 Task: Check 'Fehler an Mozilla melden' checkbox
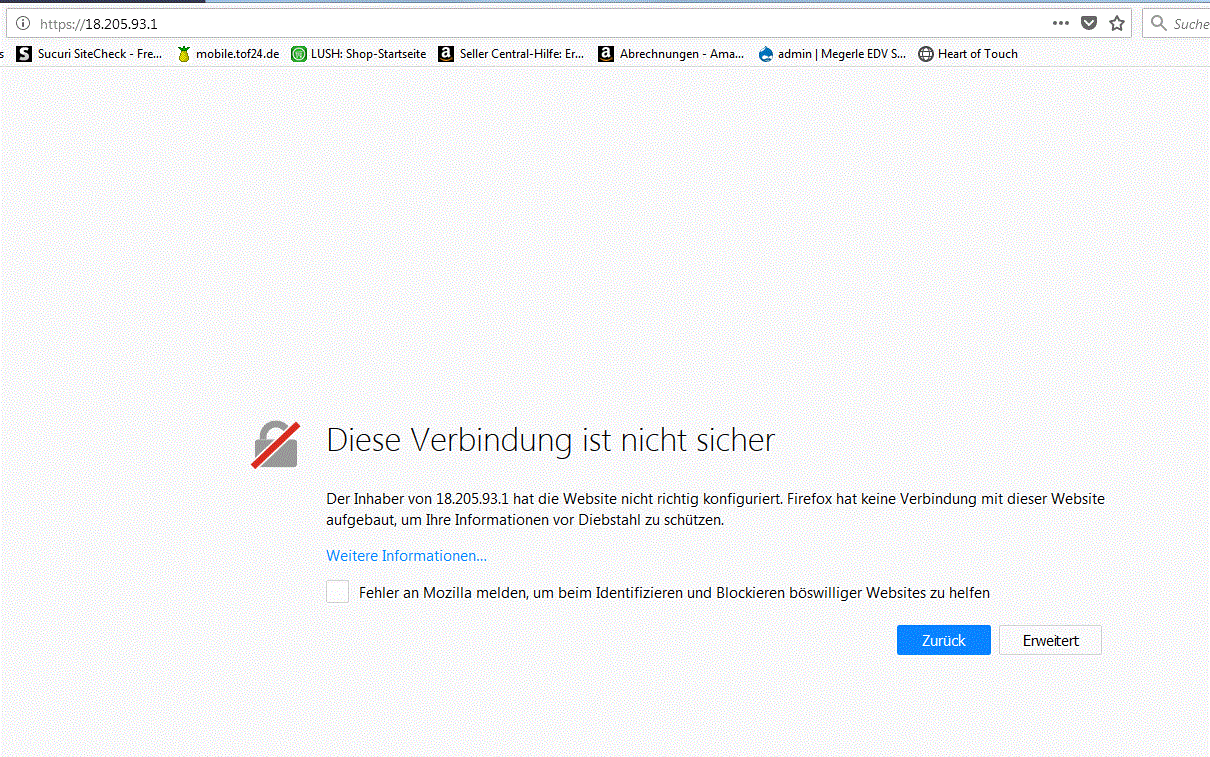click(x=338, y=592)
